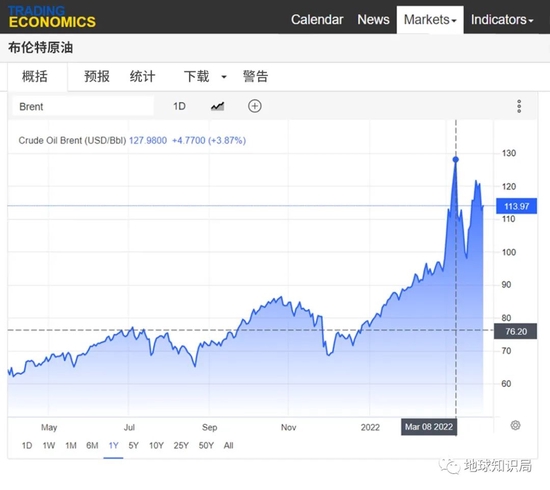Click the 警告 alerts link
This screenshot has width=550, height=490.
[x=255, y=76]
